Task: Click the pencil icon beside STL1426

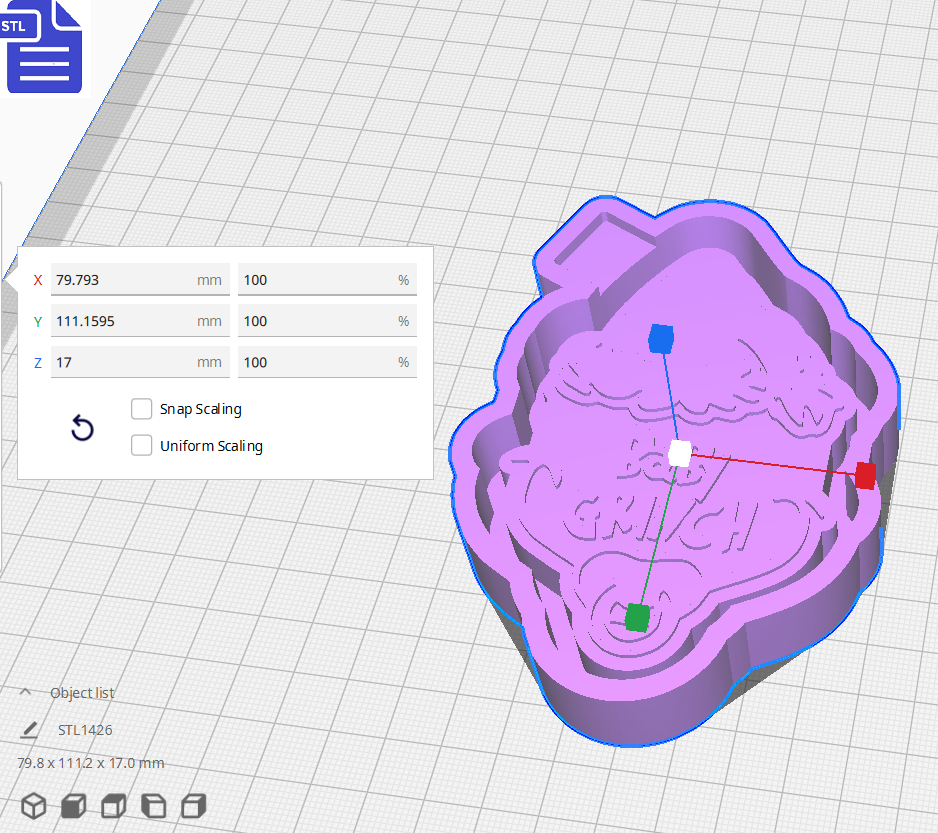Action: (28, 730)
